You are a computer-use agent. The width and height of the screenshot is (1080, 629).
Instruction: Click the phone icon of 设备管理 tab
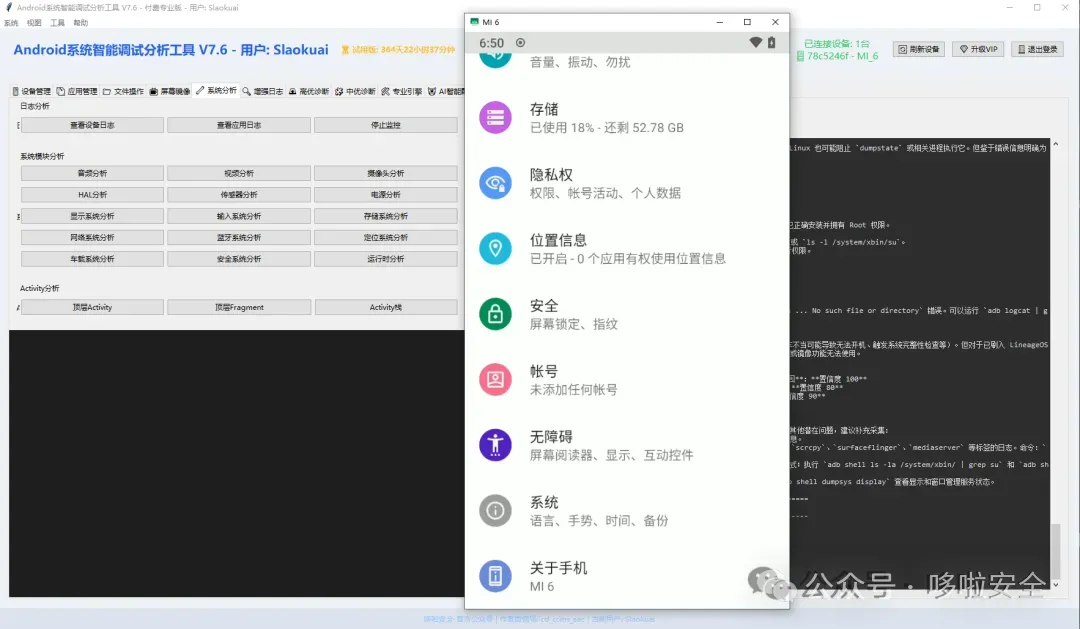click(x=15, y=91)
